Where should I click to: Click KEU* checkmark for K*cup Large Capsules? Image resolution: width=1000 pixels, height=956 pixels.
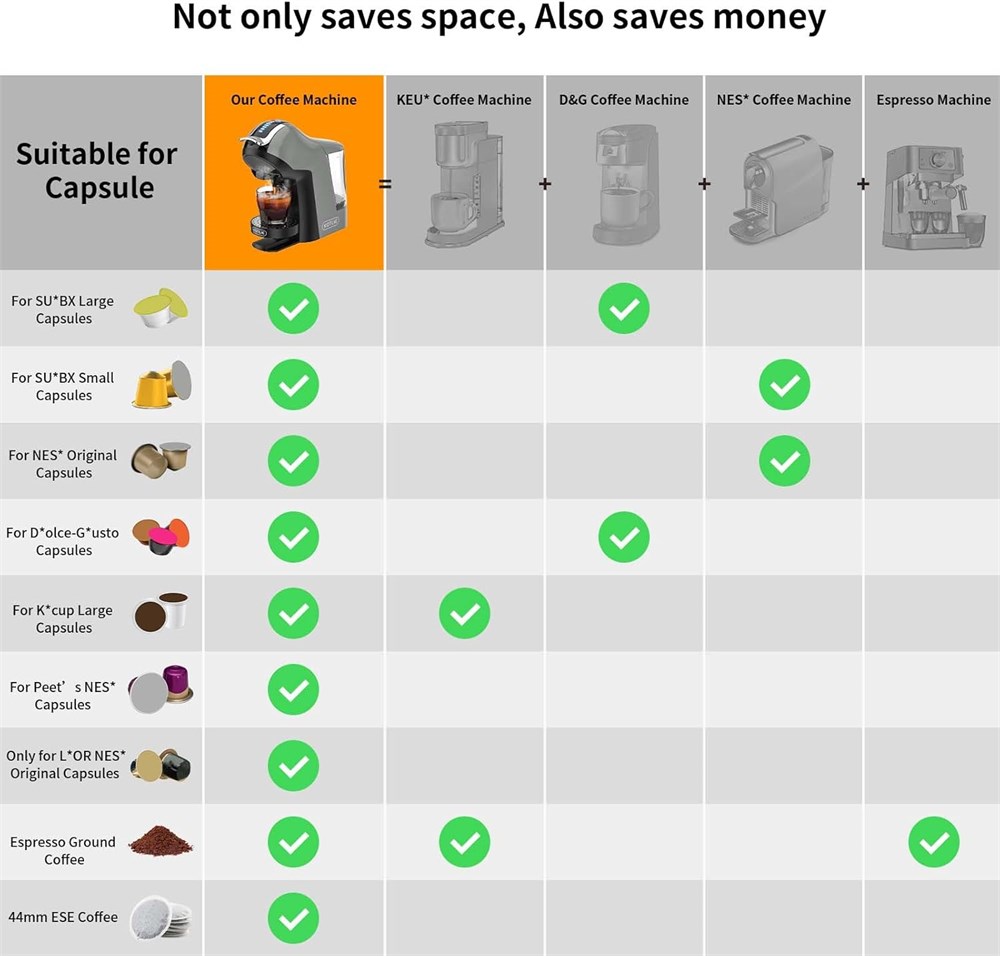464,613
